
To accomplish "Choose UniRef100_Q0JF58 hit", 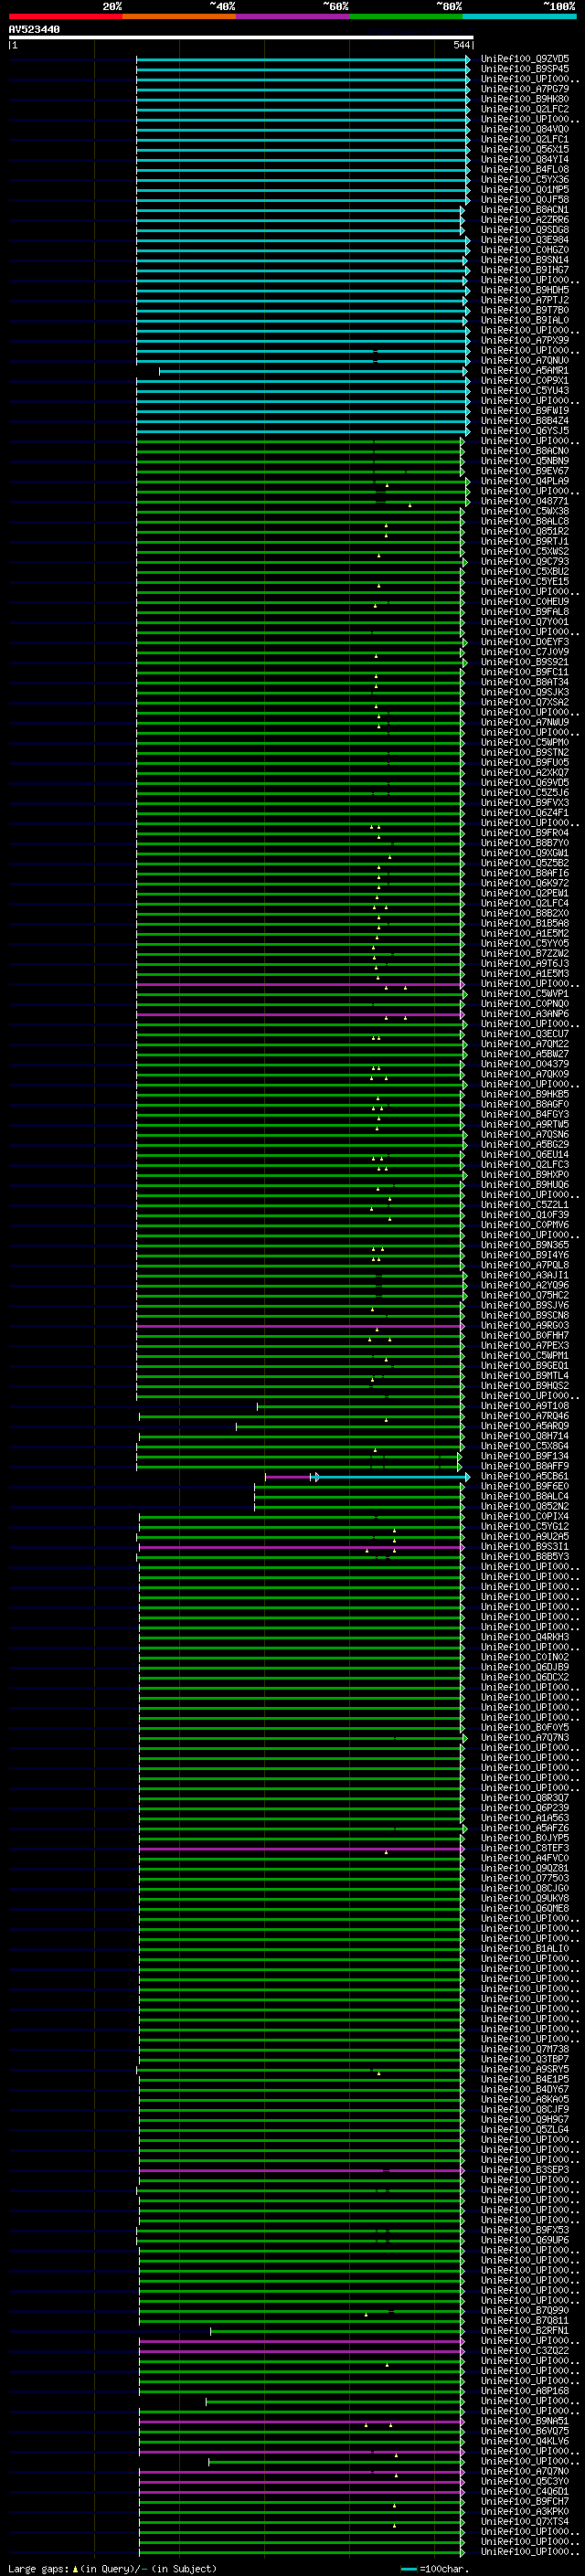I will point(525,199).
